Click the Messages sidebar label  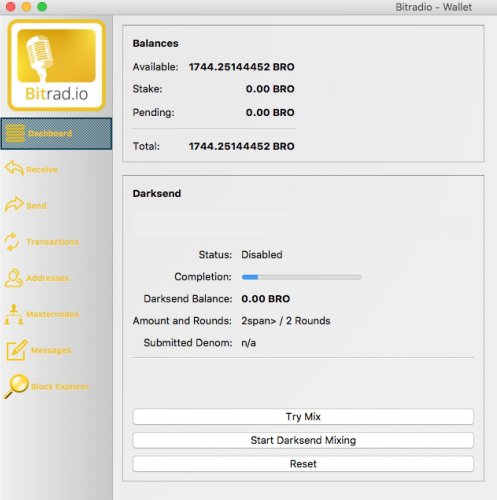point(51,350)
